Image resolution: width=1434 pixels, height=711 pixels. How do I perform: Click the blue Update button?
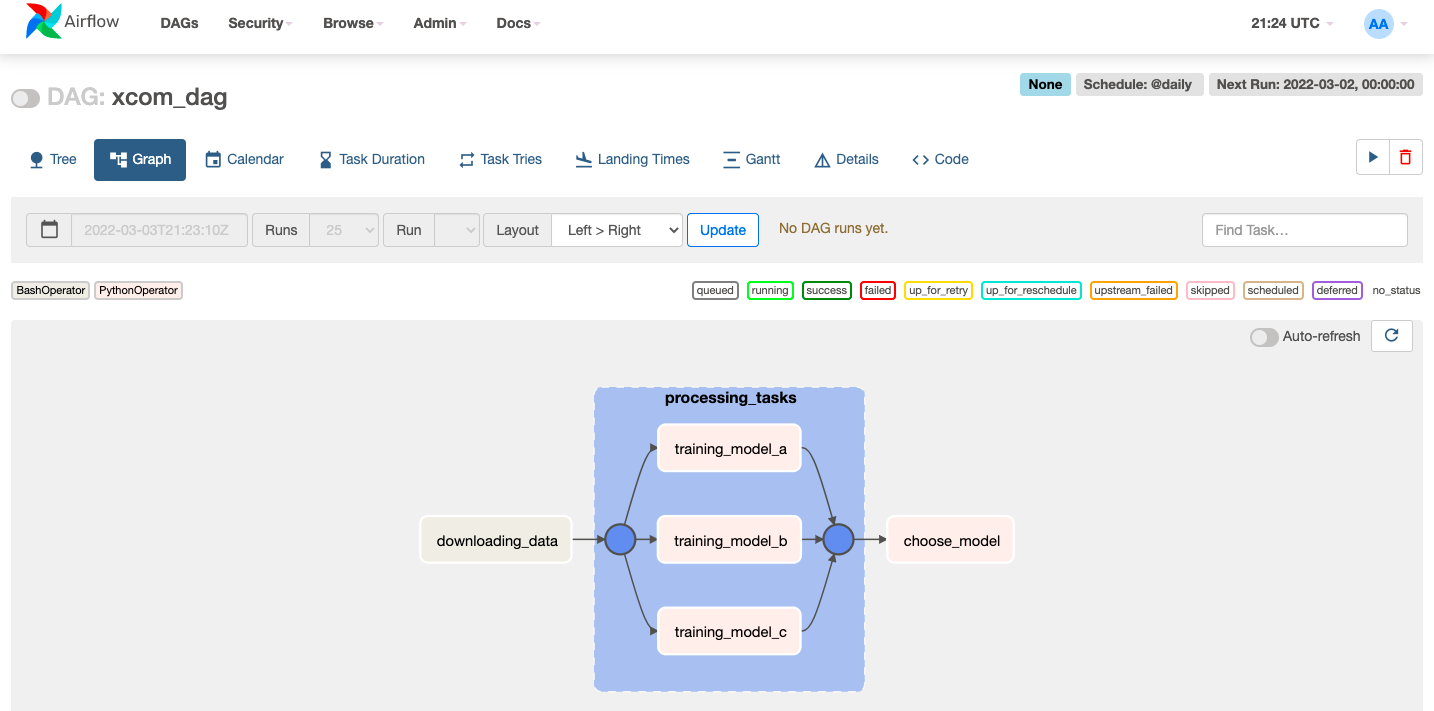pos(723,230)
